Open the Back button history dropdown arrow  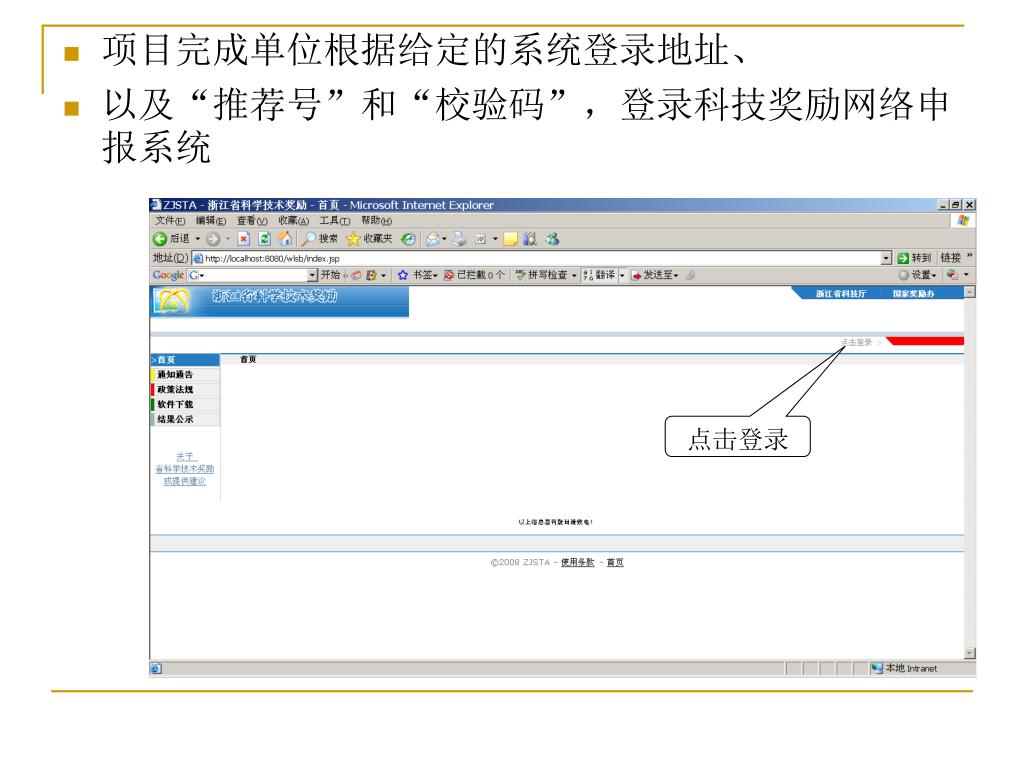[197, 239]
